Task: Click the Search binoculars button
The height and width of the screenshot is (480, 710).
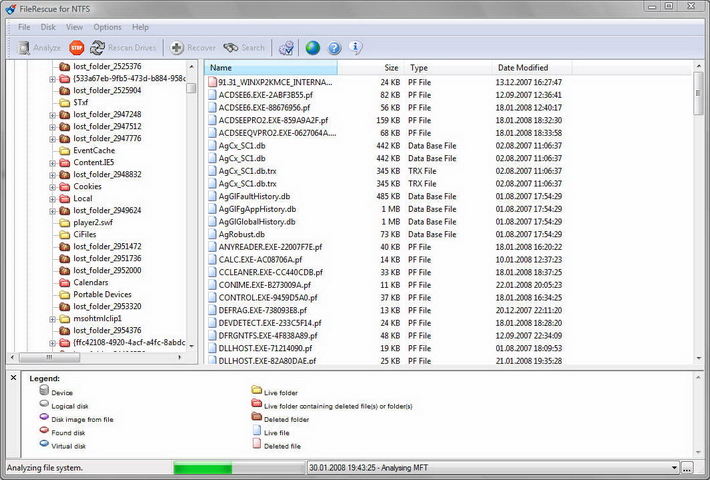Action: click(244, 47)
